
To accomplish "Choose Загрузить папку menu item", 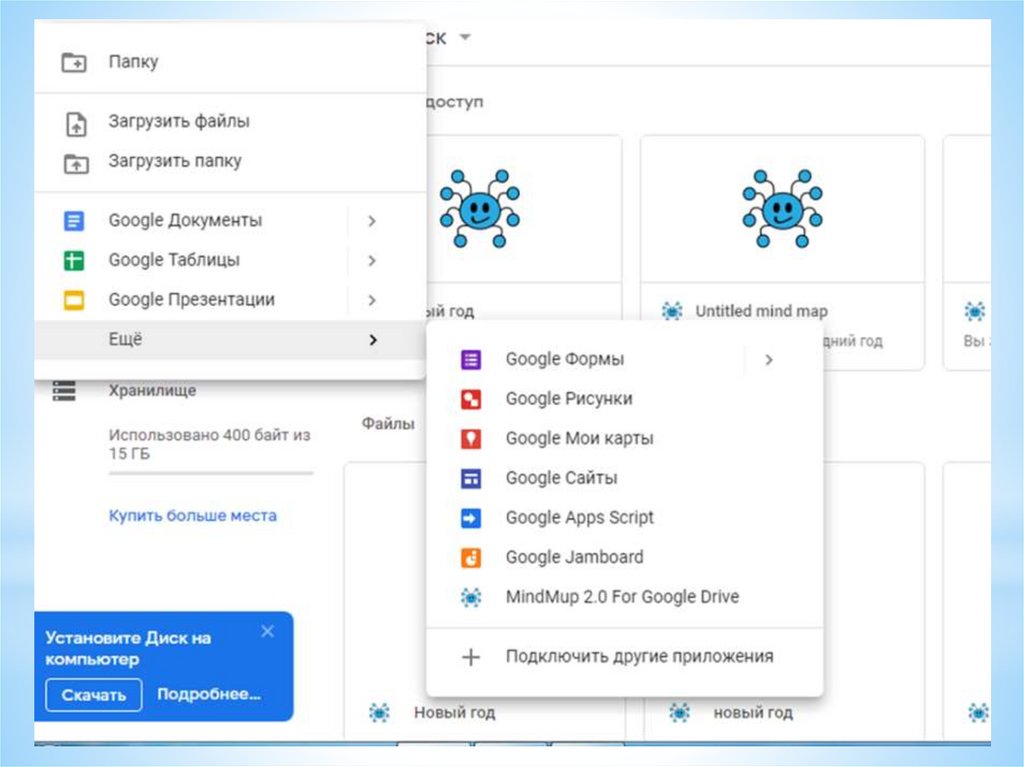I will 175,161.
